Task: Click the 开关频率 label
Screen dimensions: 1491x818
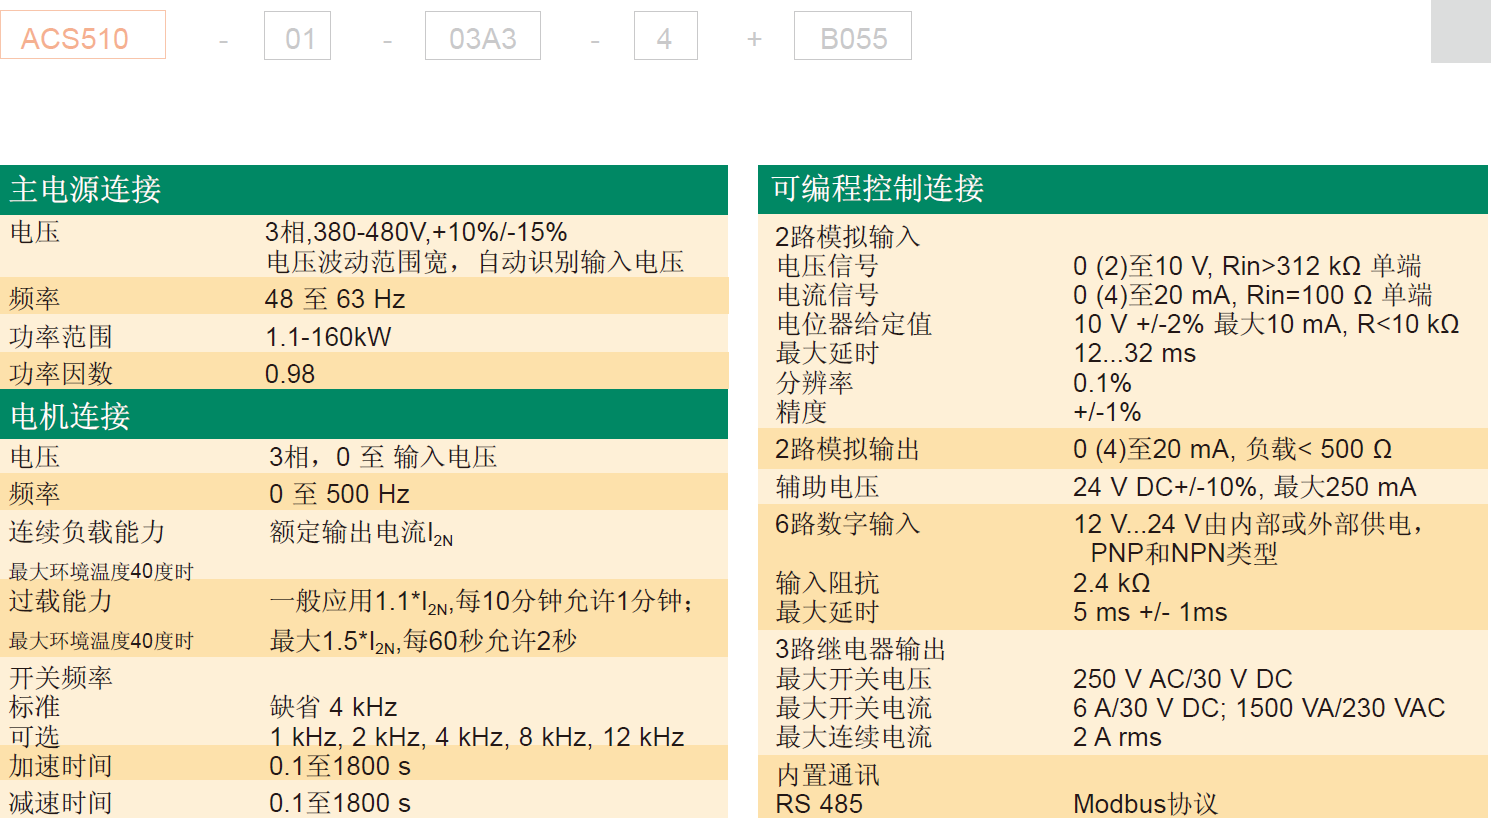Action: [61, 678]
